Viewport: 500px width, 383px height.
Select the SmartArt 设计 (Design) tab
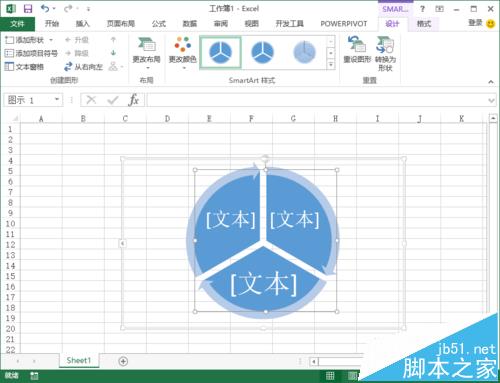(392, 24)
